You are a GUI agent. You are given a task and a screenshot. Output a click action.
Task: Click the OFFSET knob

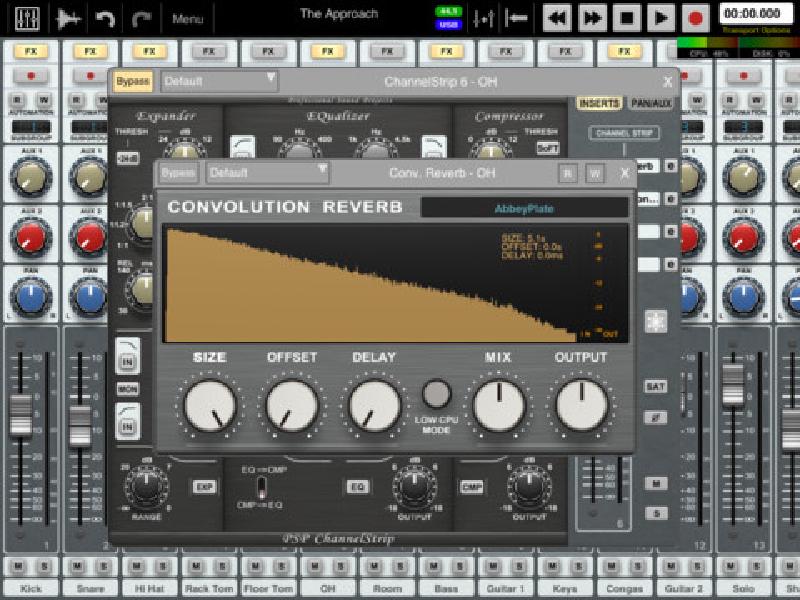292,406
